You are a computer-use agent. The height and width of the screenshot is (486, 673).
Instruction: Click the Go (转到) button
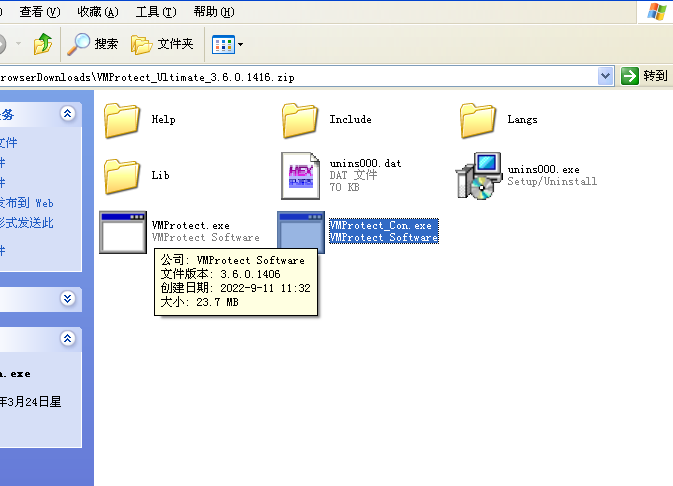point(645,76)
